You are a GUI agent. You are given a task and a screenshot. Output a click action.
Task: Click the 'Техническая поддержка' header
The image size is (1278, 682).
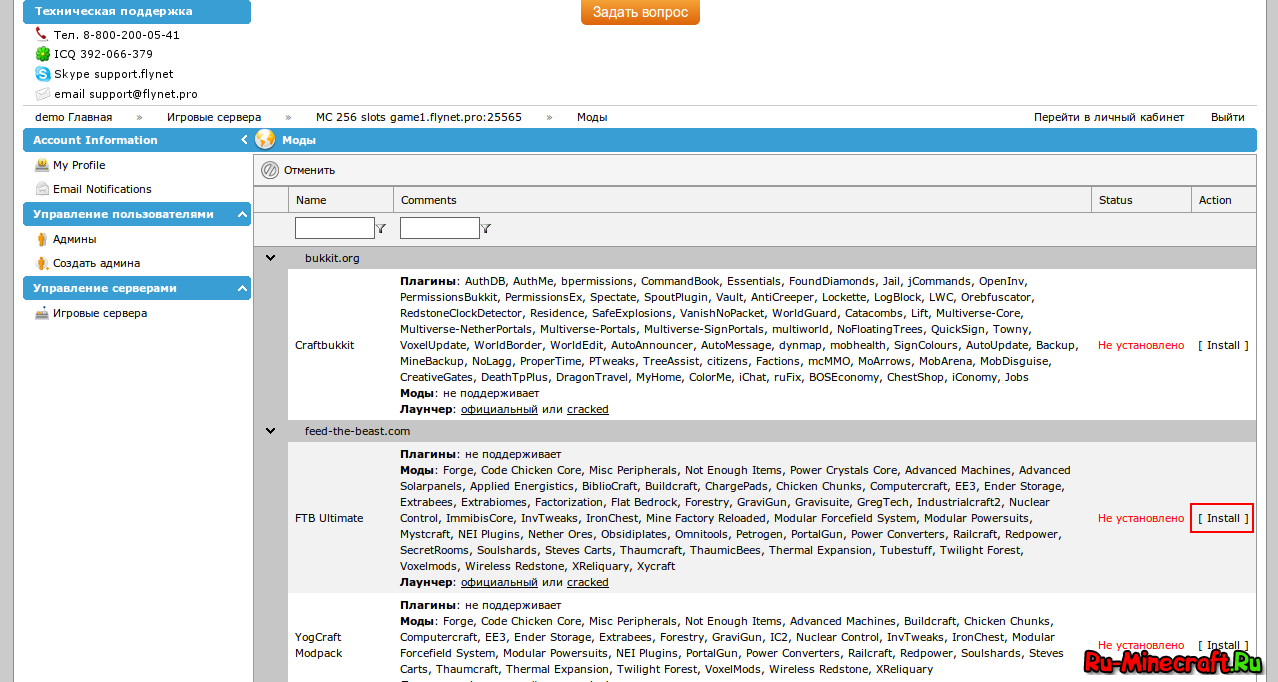(x=138, y=12)
